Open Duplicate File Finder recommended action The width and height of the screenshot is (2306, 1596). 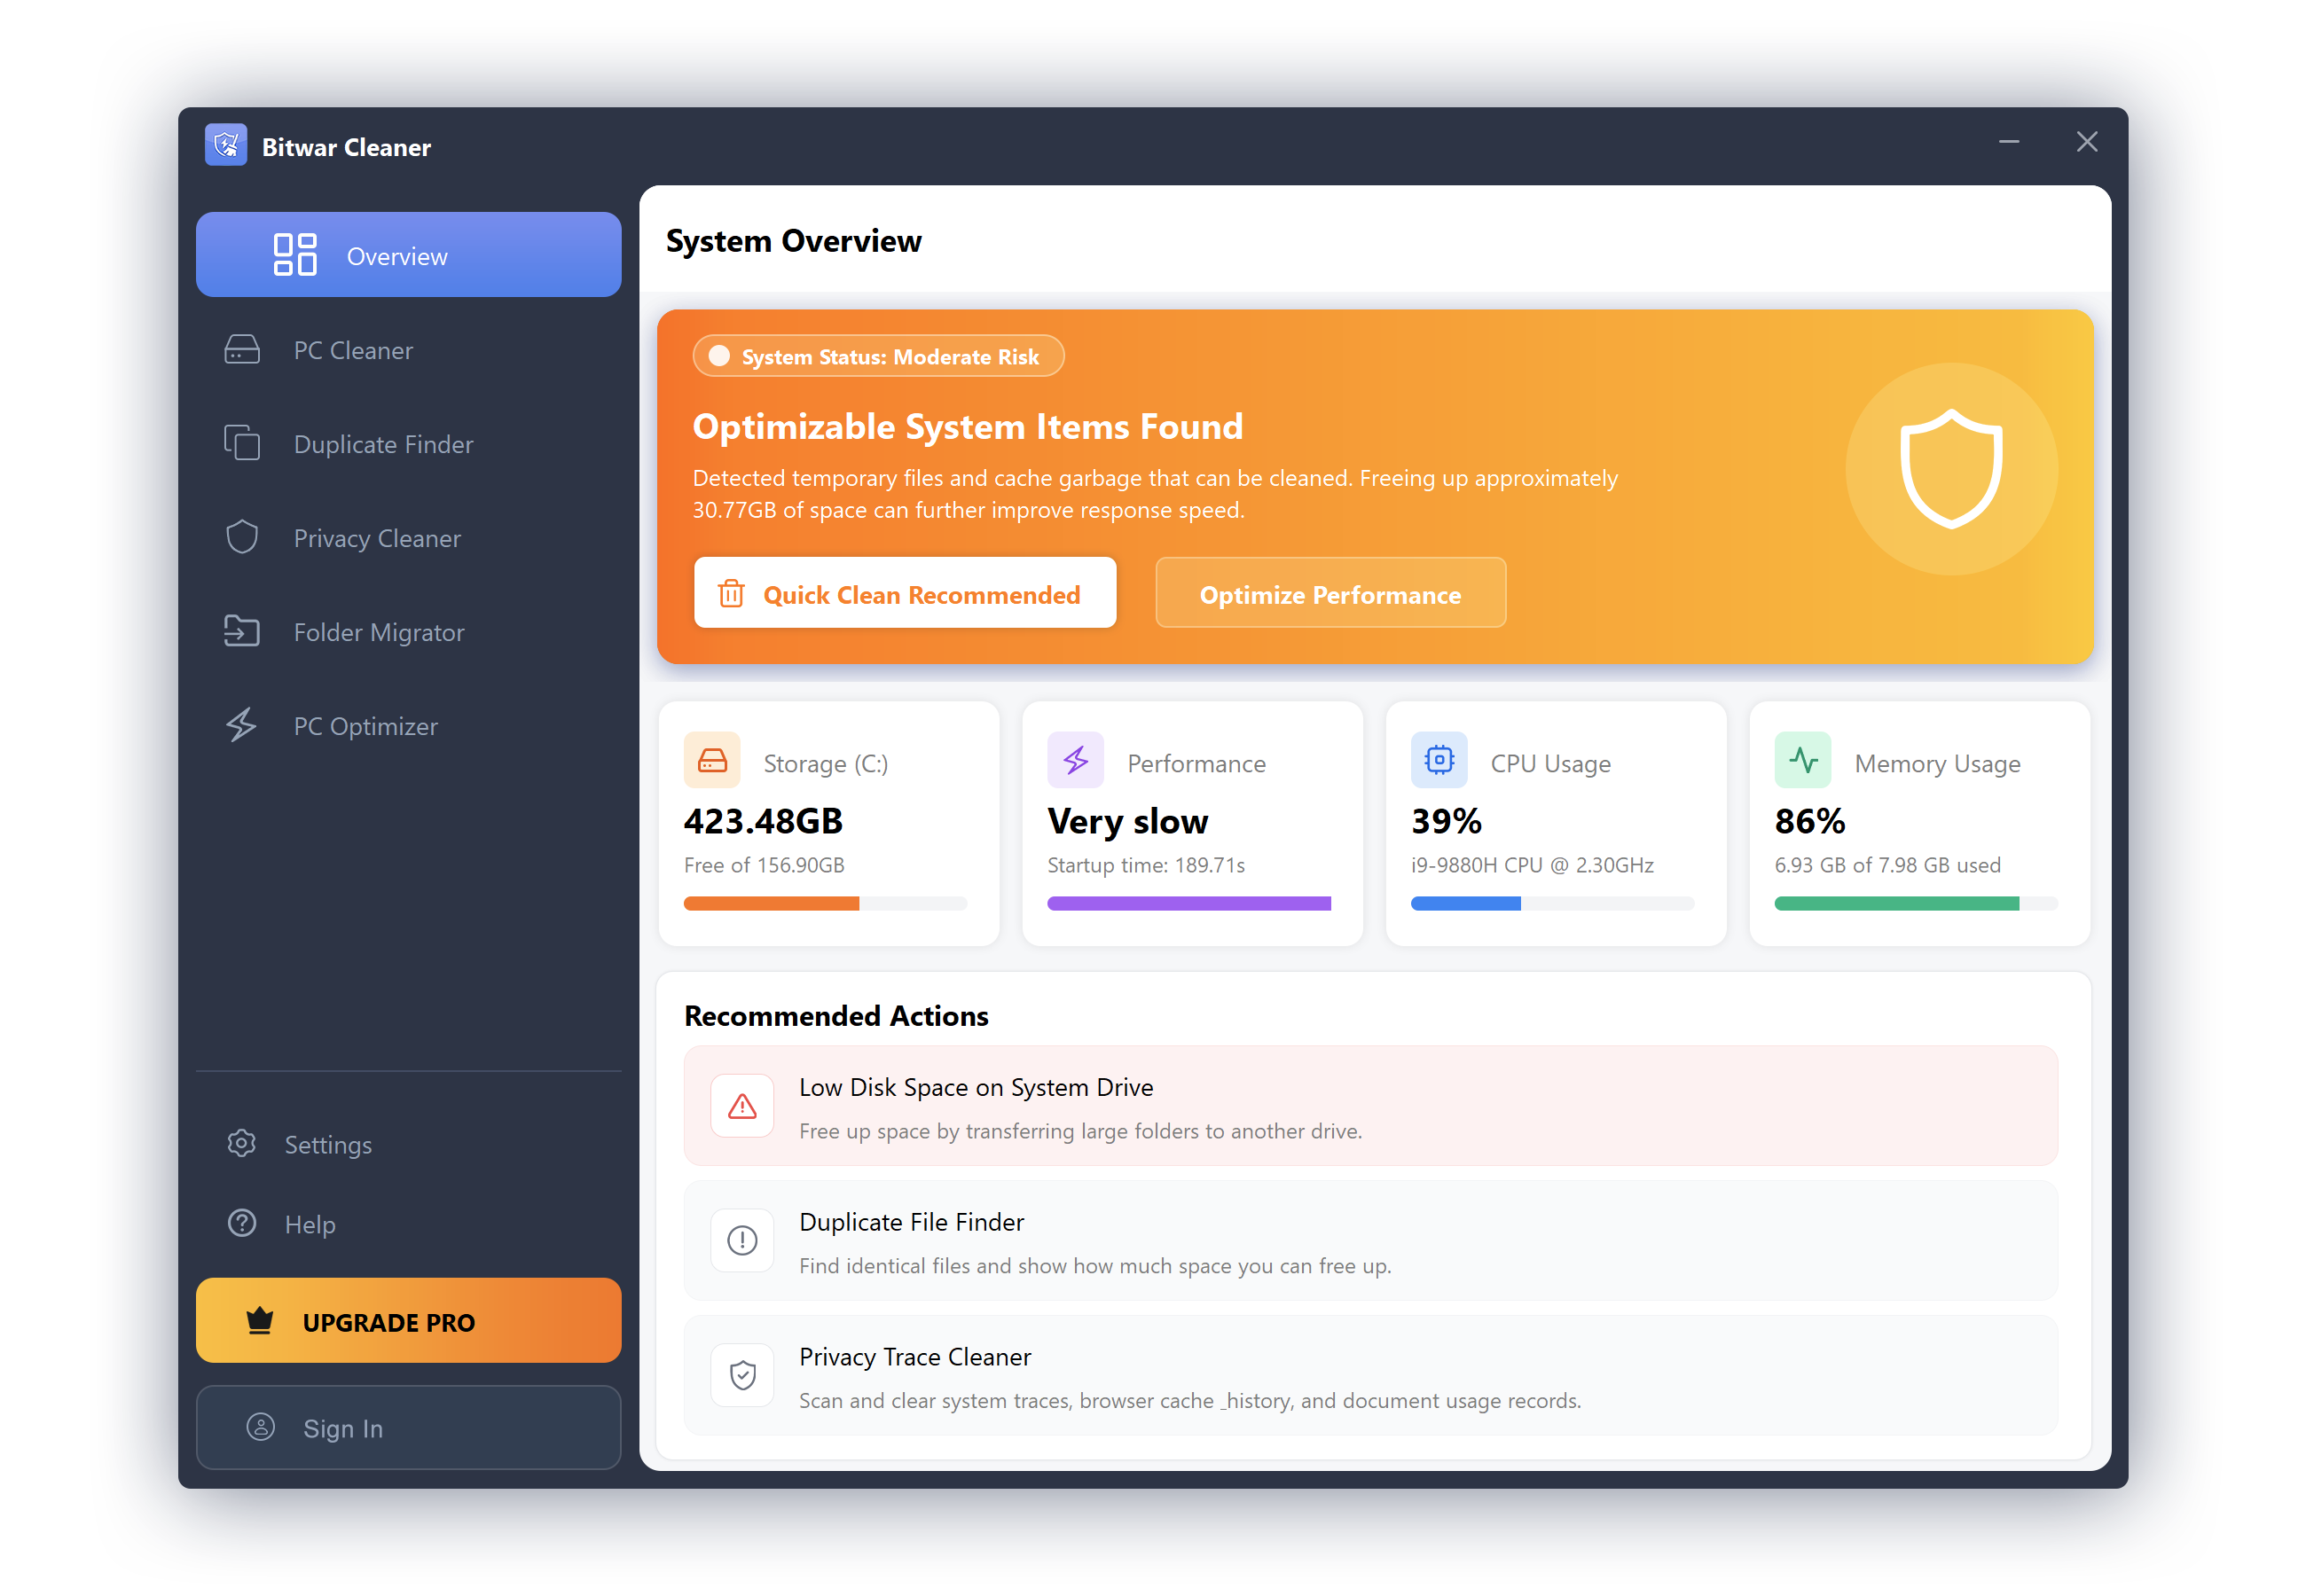(x=1370, y=1240)
